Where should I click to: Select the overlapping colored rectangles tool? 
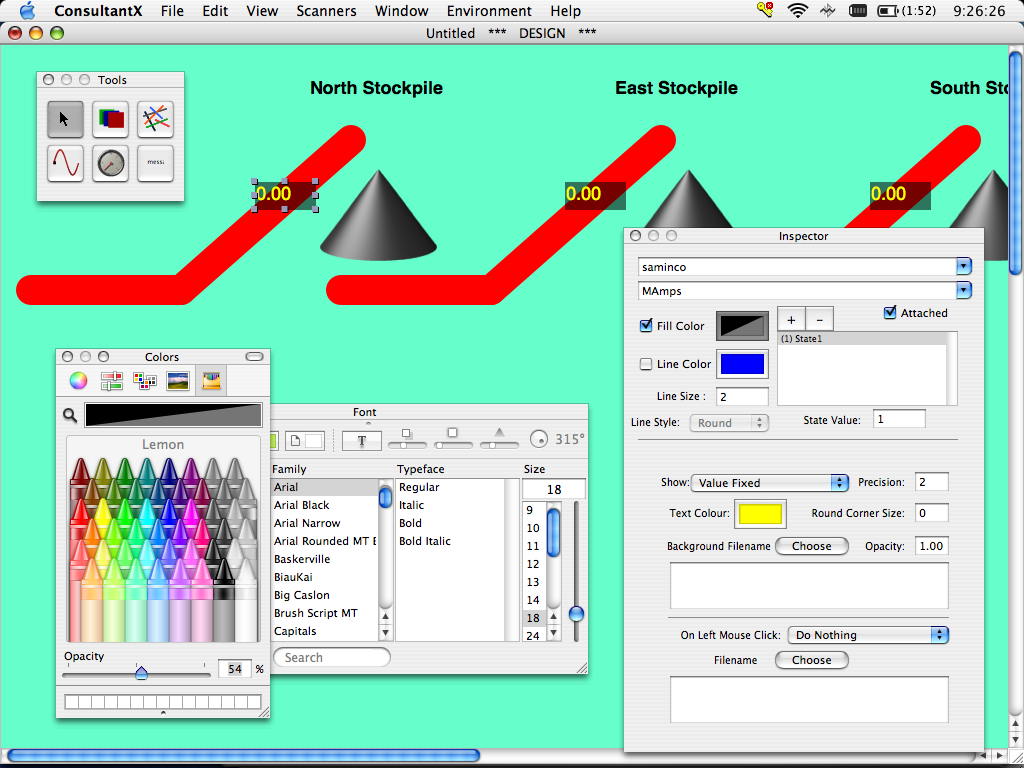coord(110,119)
